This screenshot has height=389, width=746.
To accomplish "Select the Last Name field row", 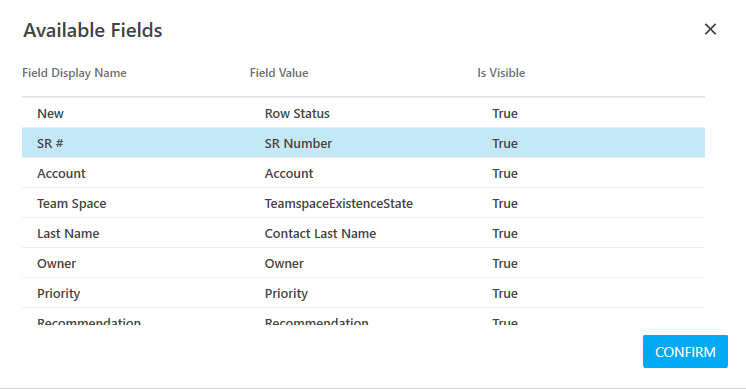I will point(363,233).
